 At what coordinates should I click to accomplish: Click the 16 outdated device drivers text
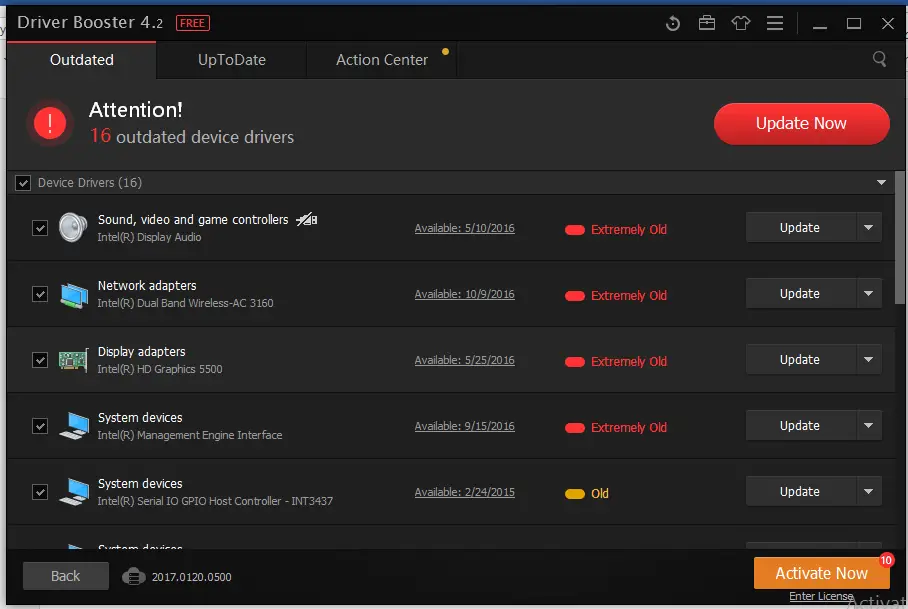click(192, 137)
